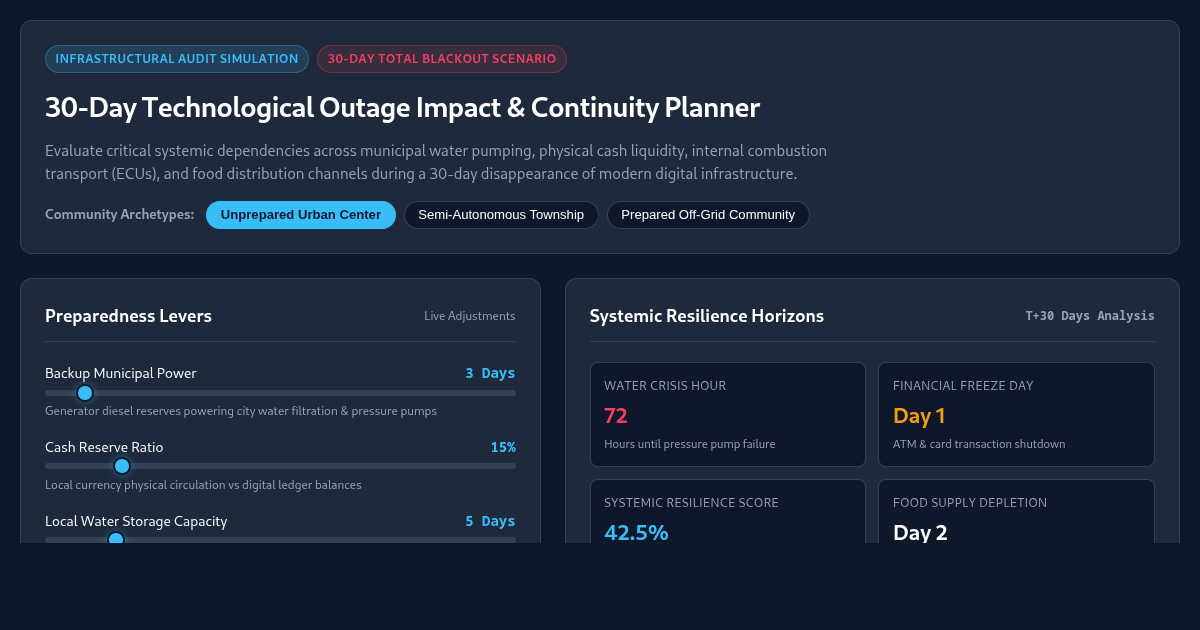
Task: Click the Backup Municipal Power slider handle
Action: point(85,393)
